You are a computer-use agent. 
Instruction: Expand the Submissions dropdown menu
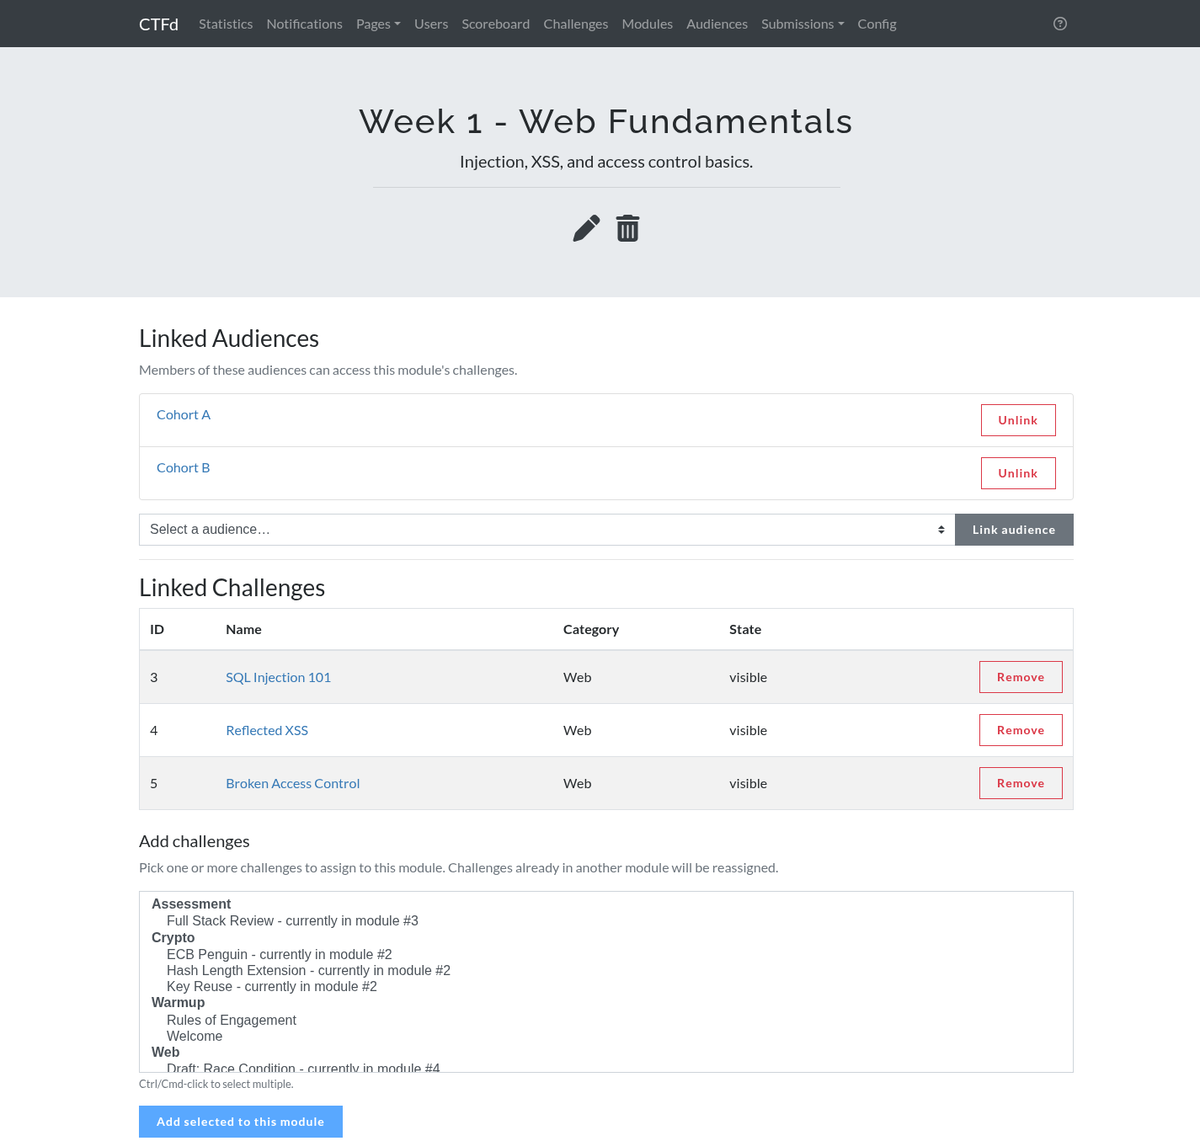pyautogui.click(x=802, y=24)
